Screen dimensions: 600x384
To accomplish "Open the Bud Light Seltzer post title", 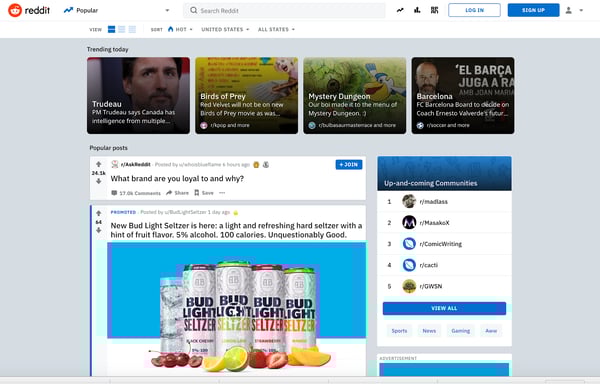I will pyautogui.click(x=236, y=230).
